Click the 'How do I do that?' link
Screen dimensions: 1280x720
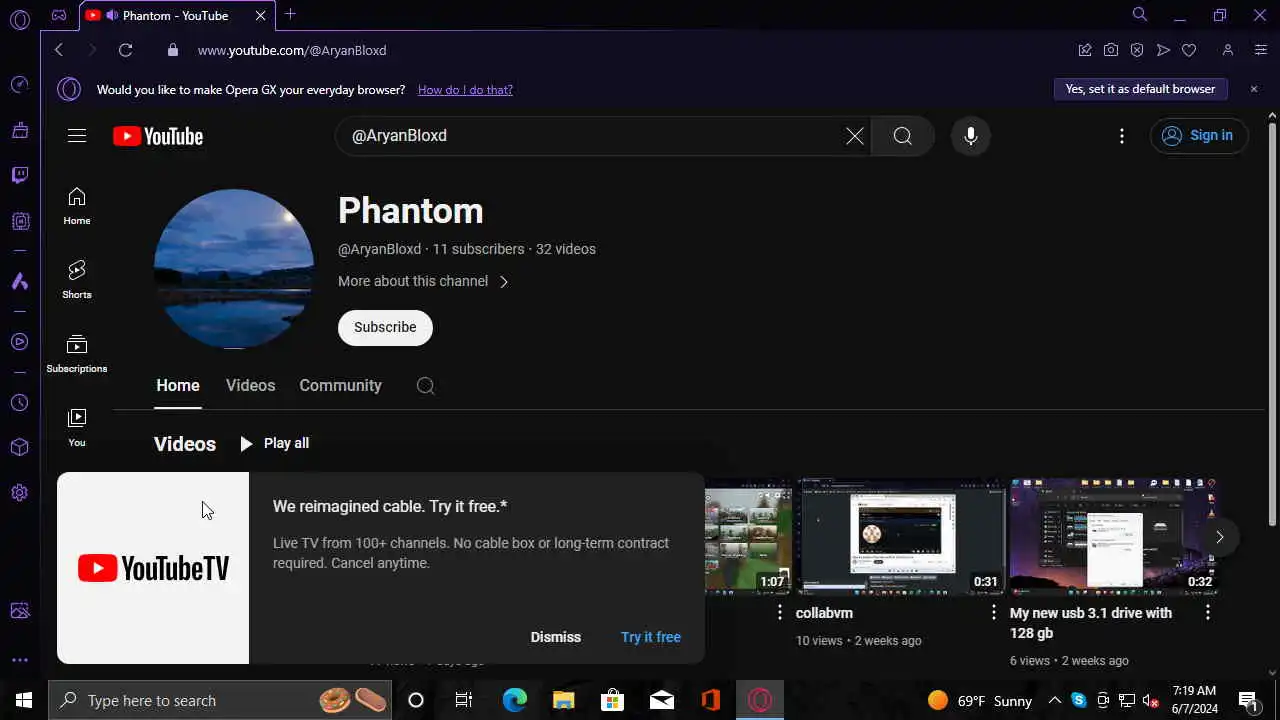pos(465,90)
